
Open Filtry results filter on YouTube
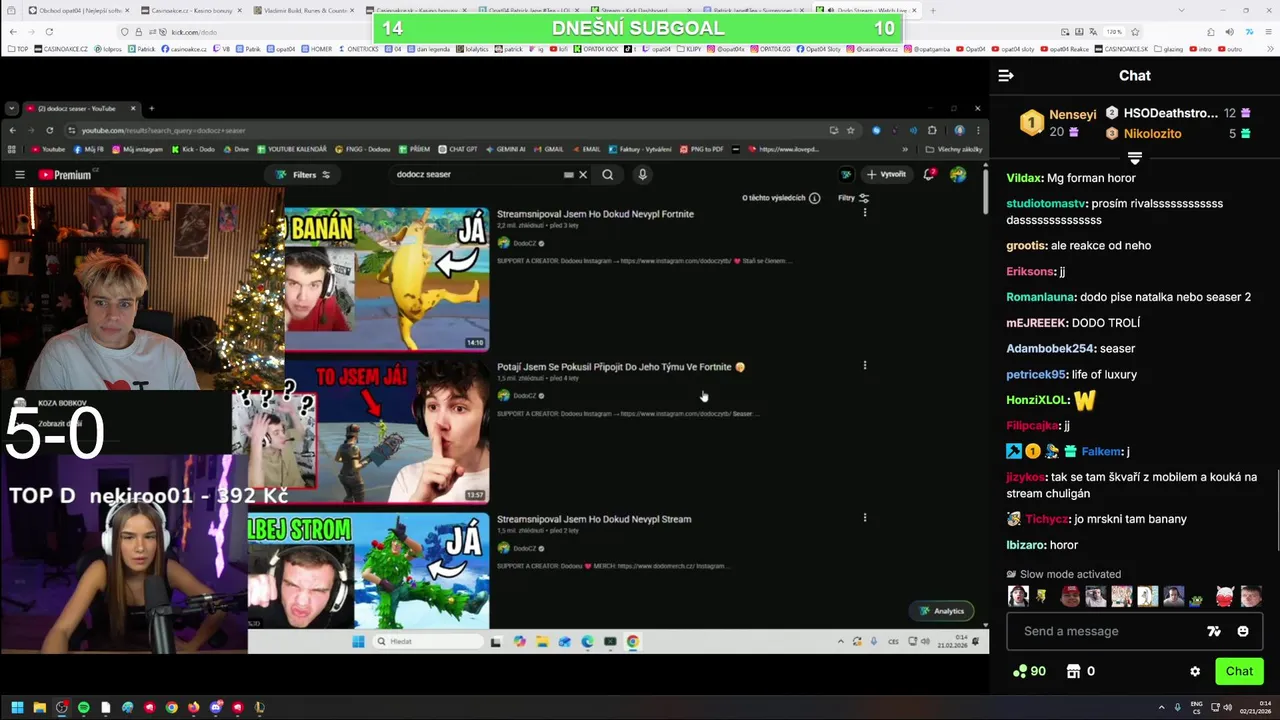click(853, 198)
